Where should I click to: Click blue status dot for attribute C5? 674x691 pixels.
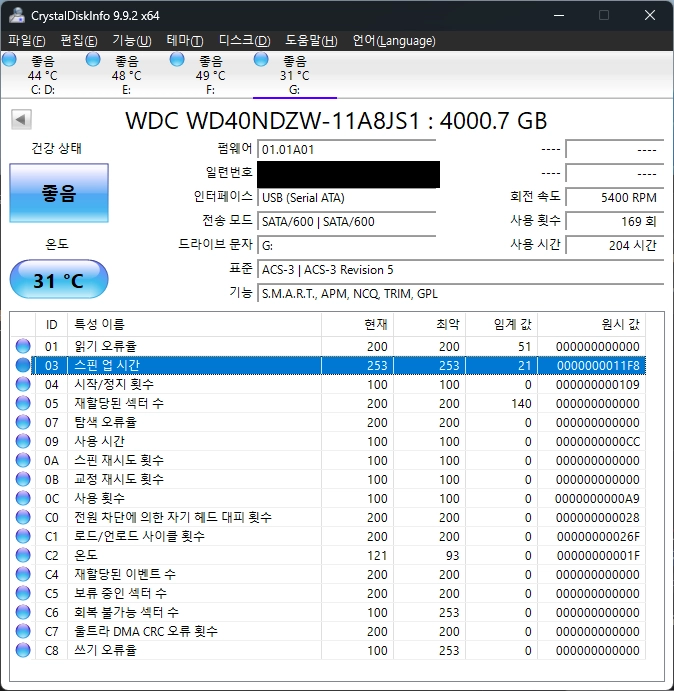tap(23, 593)
